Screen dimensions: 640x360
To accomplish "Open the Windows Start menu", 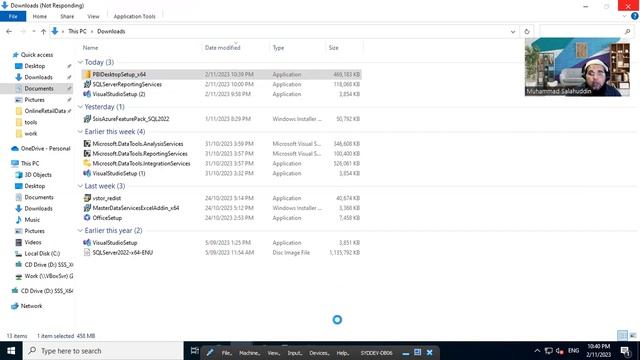I will click(x=11, y=351).
